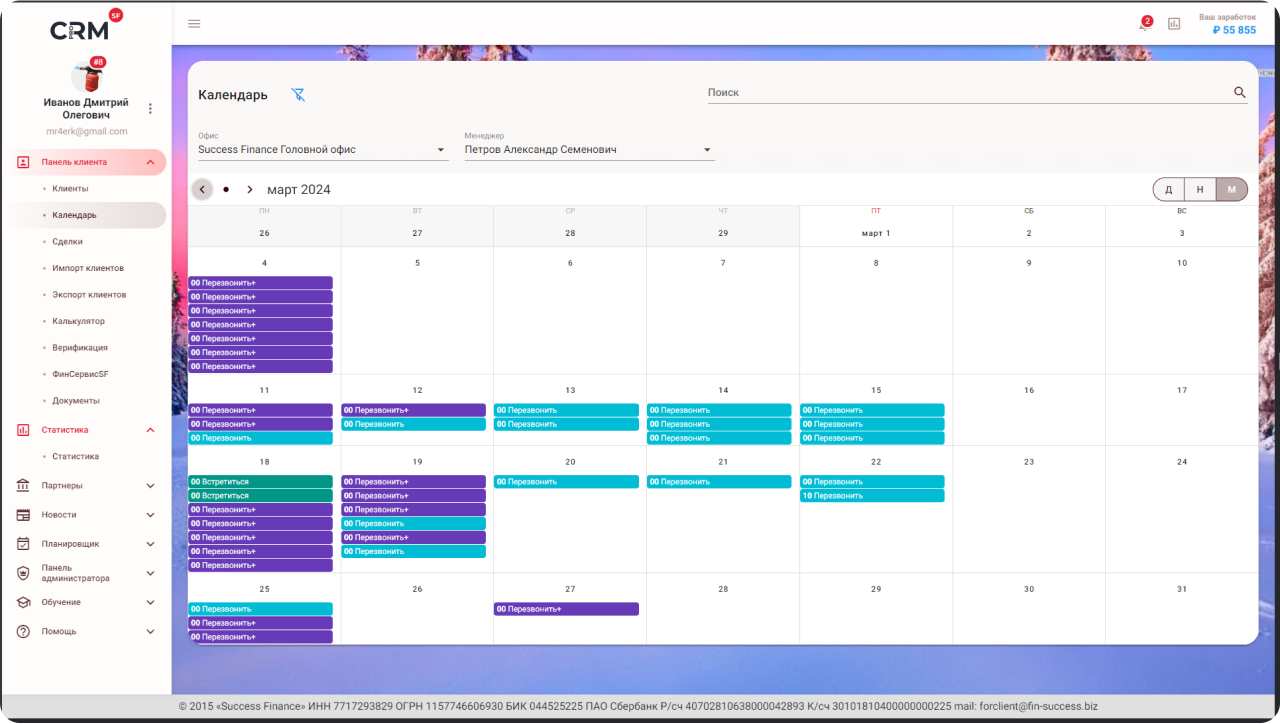The height and width of the screenshot is (724, 1280).
Task: Switch calendar to week view Н
Action: tap(1200, 190)
